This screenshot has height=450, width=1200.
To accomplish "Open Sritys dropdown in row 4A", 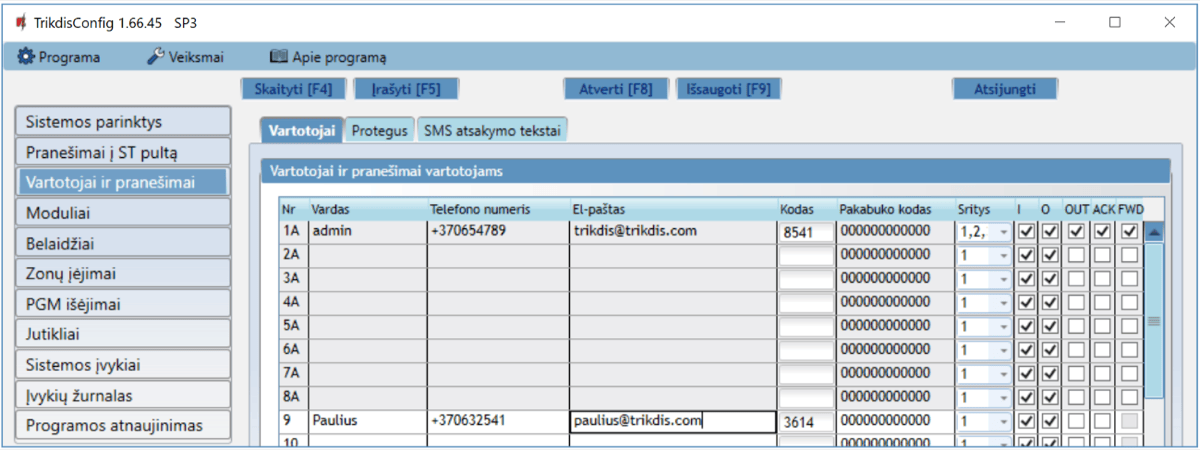I will click(x=1003, y=303).
